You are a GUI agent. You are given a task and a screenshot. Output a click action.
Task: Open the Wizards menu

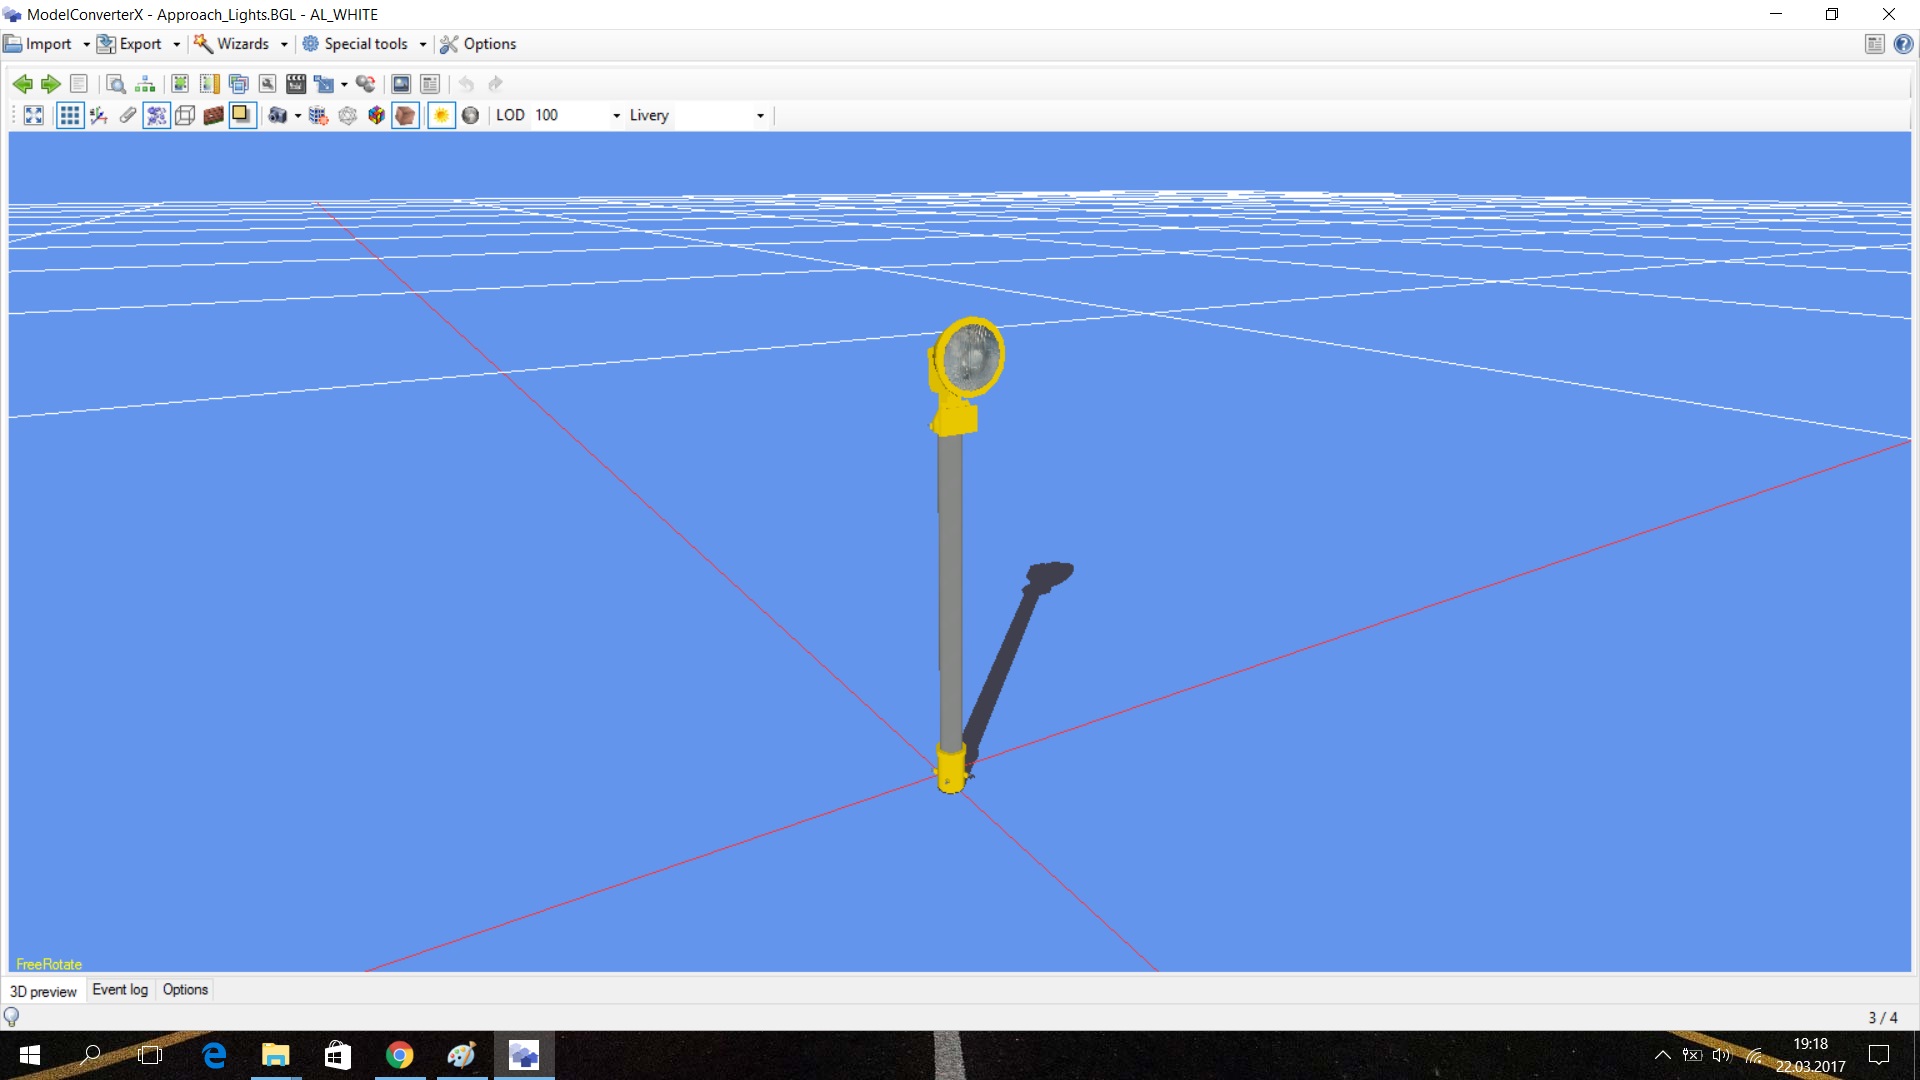[242, 44]
